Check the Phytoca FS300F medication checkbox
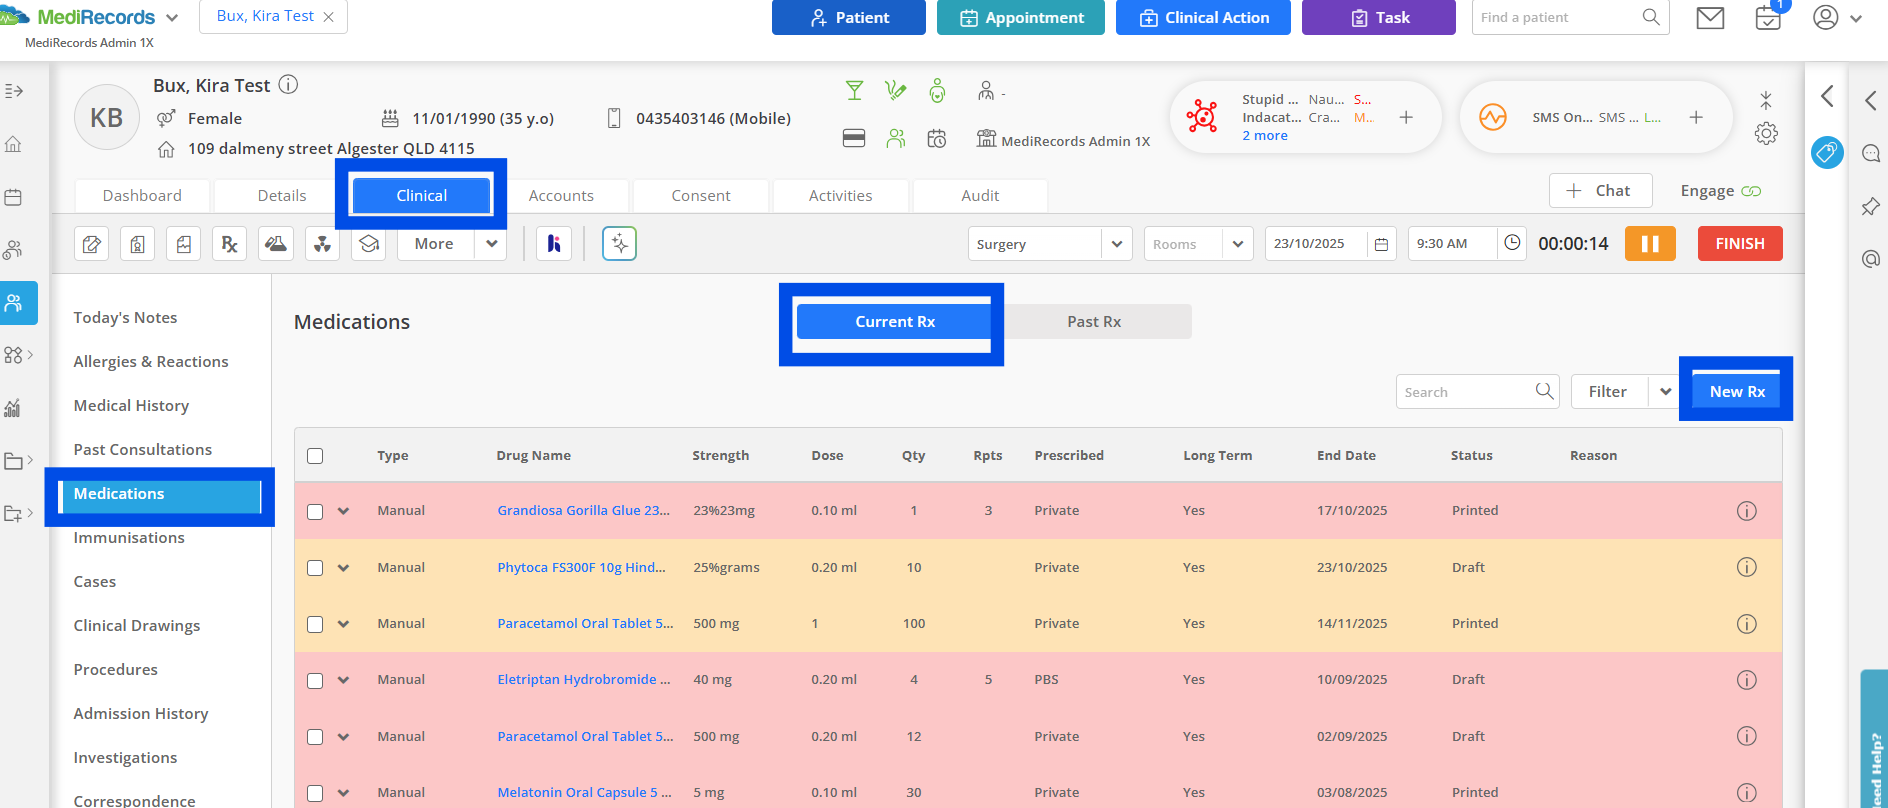The width and height of the screenshot is (1888, 808). coord(315,568)
